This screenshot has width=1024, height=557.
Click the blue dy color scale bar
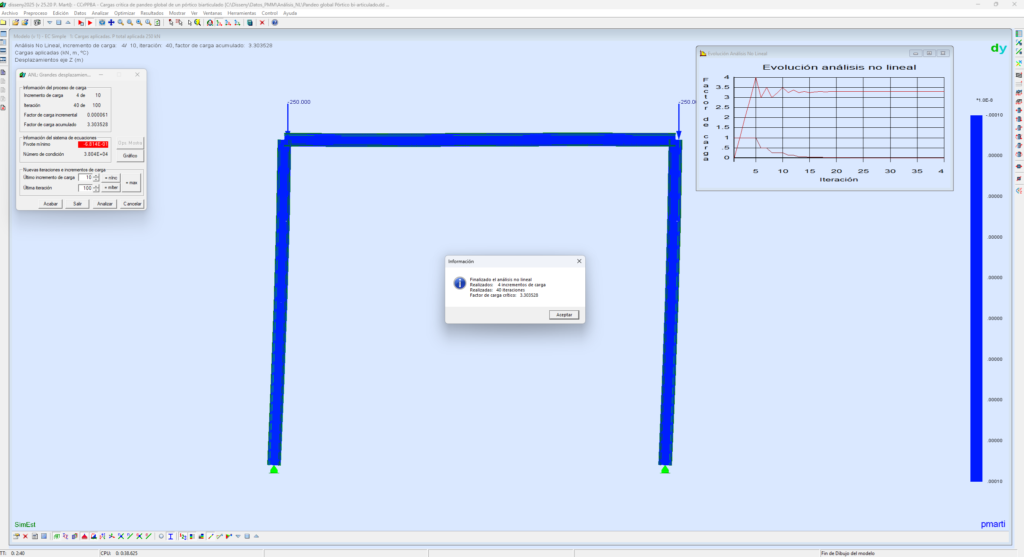coord(975,298)
